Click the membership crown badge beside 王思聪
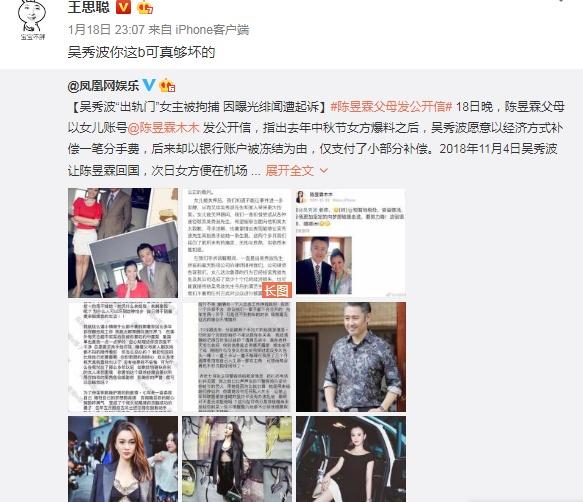 (145, 7)
